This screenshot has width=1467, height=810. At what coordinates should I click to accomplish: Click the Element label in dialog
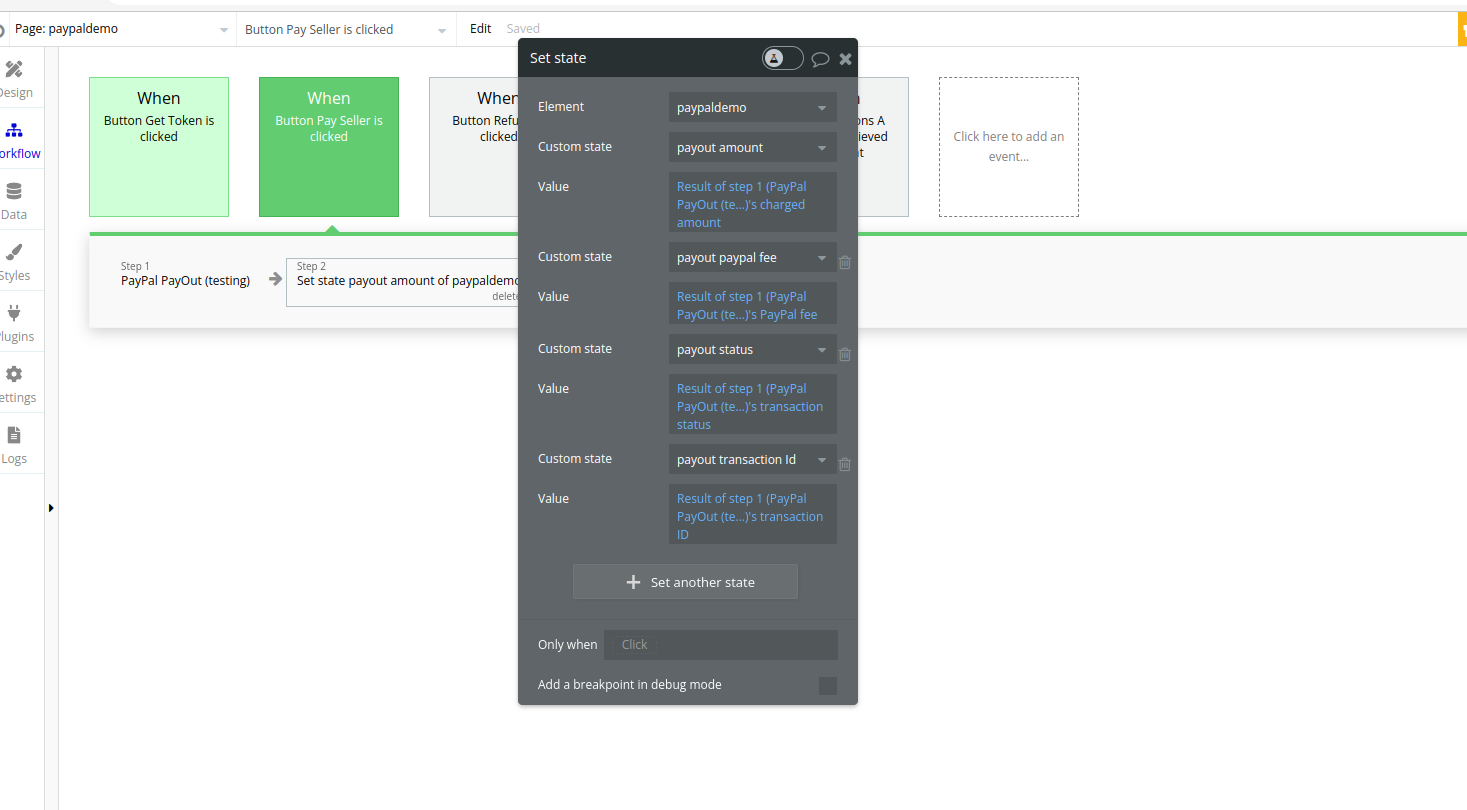(x=561, y=107)
